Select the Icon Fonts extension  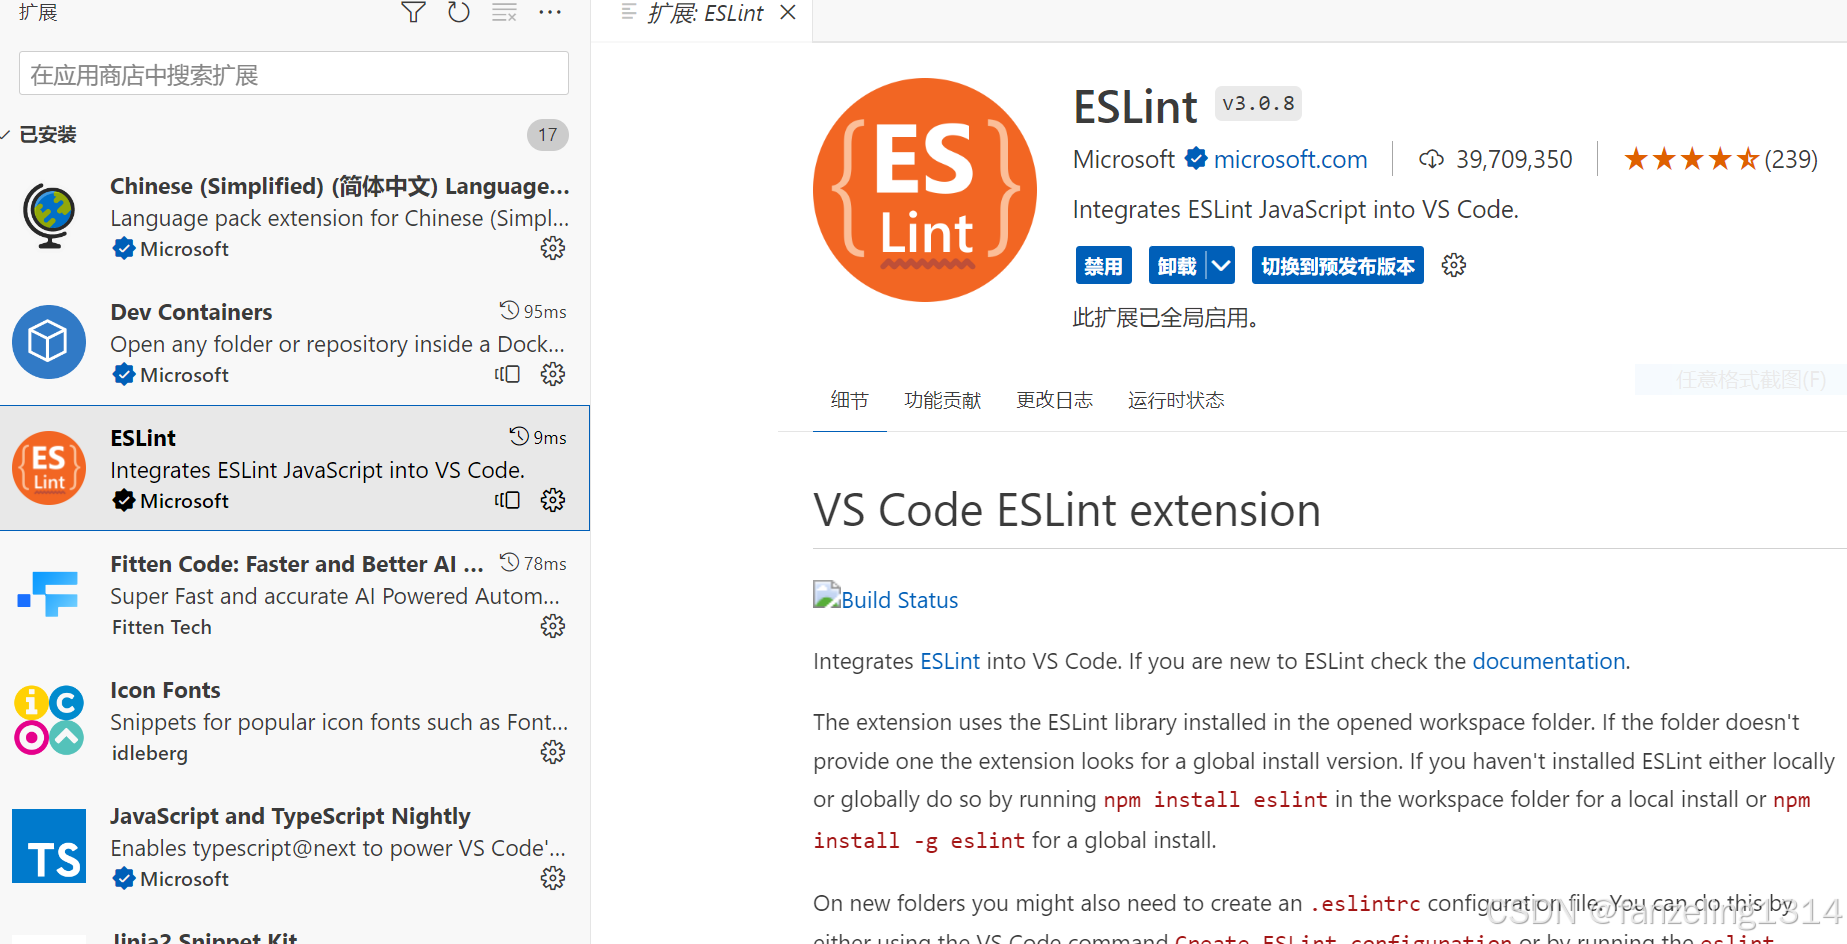click(294, 721)
